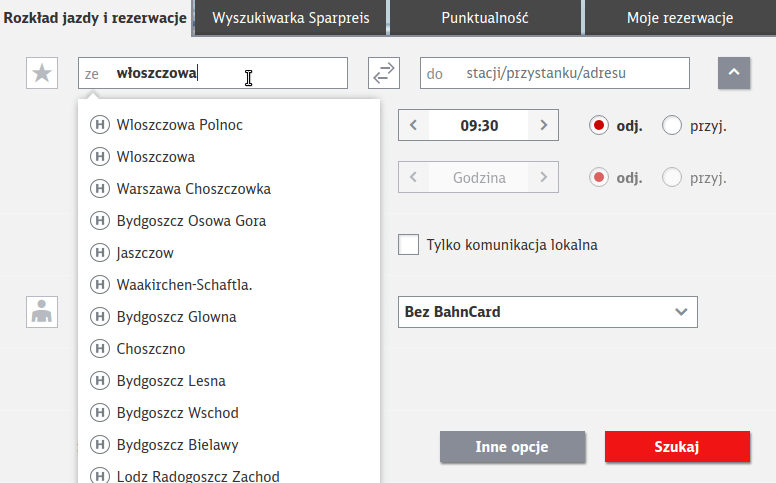This screenshot has height=483, width=776.
Task: Step the 09:30 departure time earlier
Action: [414, 125]
